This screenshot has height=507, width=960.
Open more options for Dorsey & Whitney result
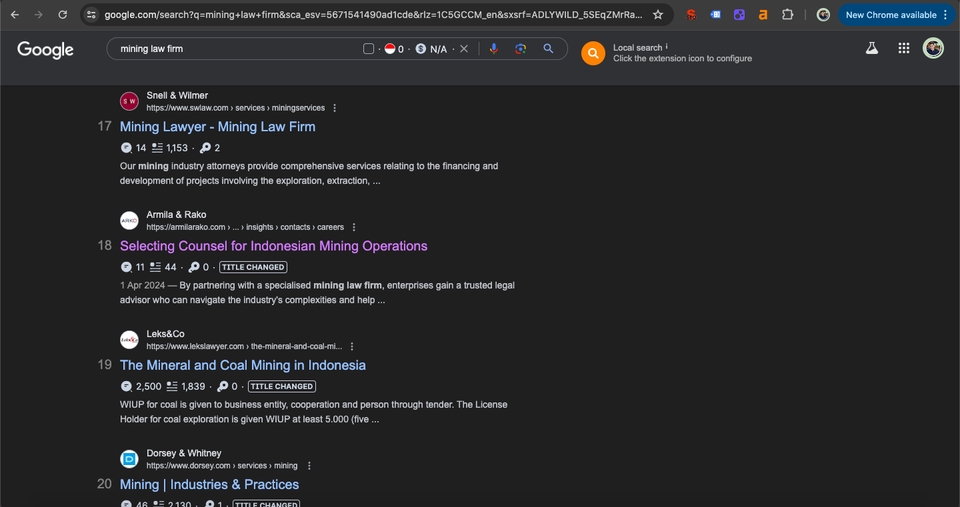(309, 466)
